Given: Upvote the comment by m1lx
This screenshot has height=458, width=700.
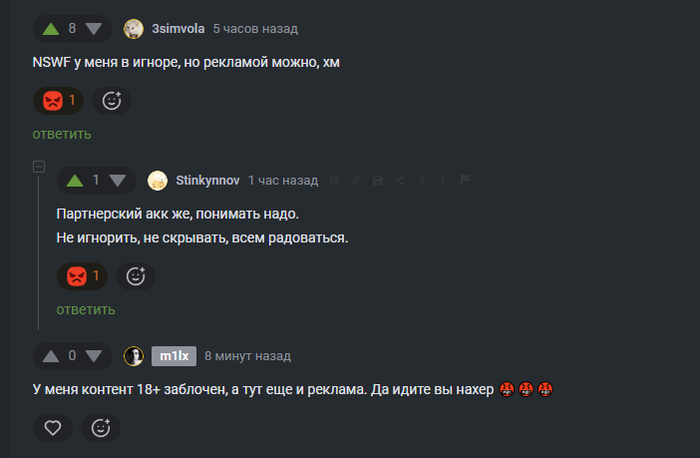Looking at the screenshot, I should coord(51,356).
